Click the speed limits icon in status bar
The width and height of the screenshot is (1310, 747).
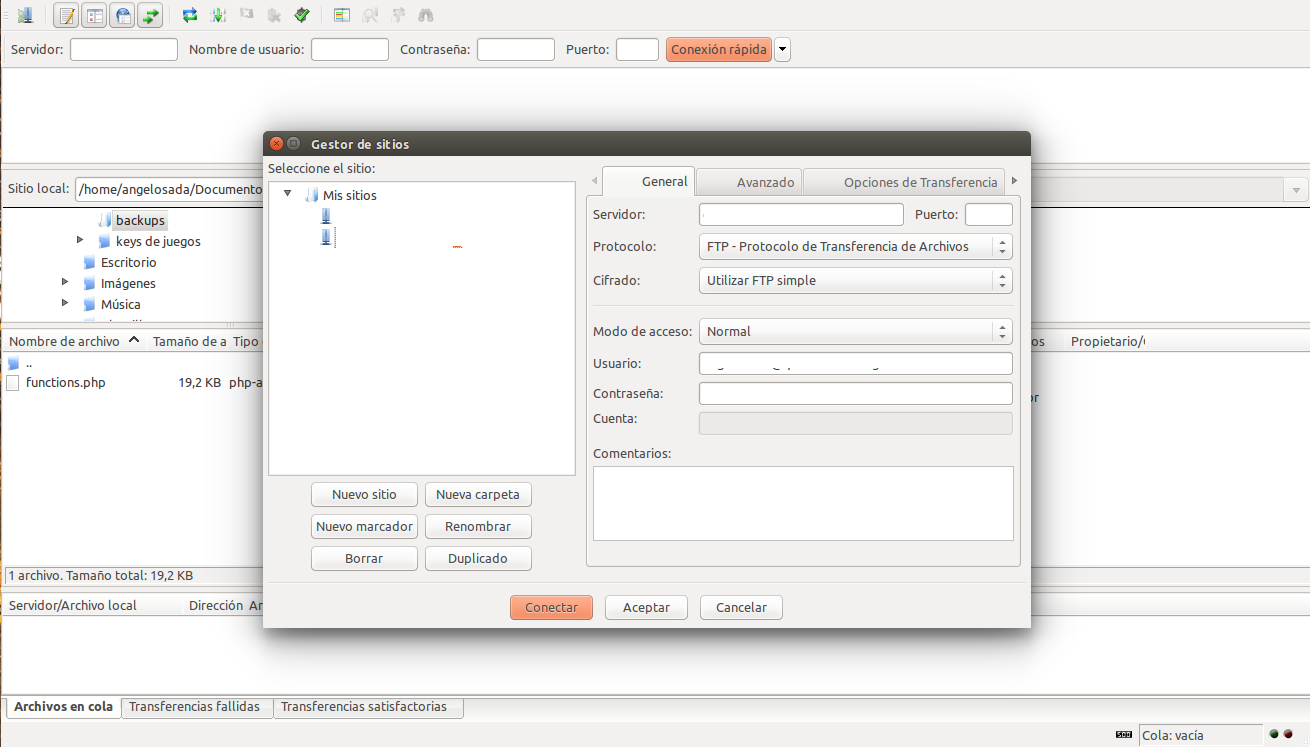pyautogui.click(x=1124, y=735)
